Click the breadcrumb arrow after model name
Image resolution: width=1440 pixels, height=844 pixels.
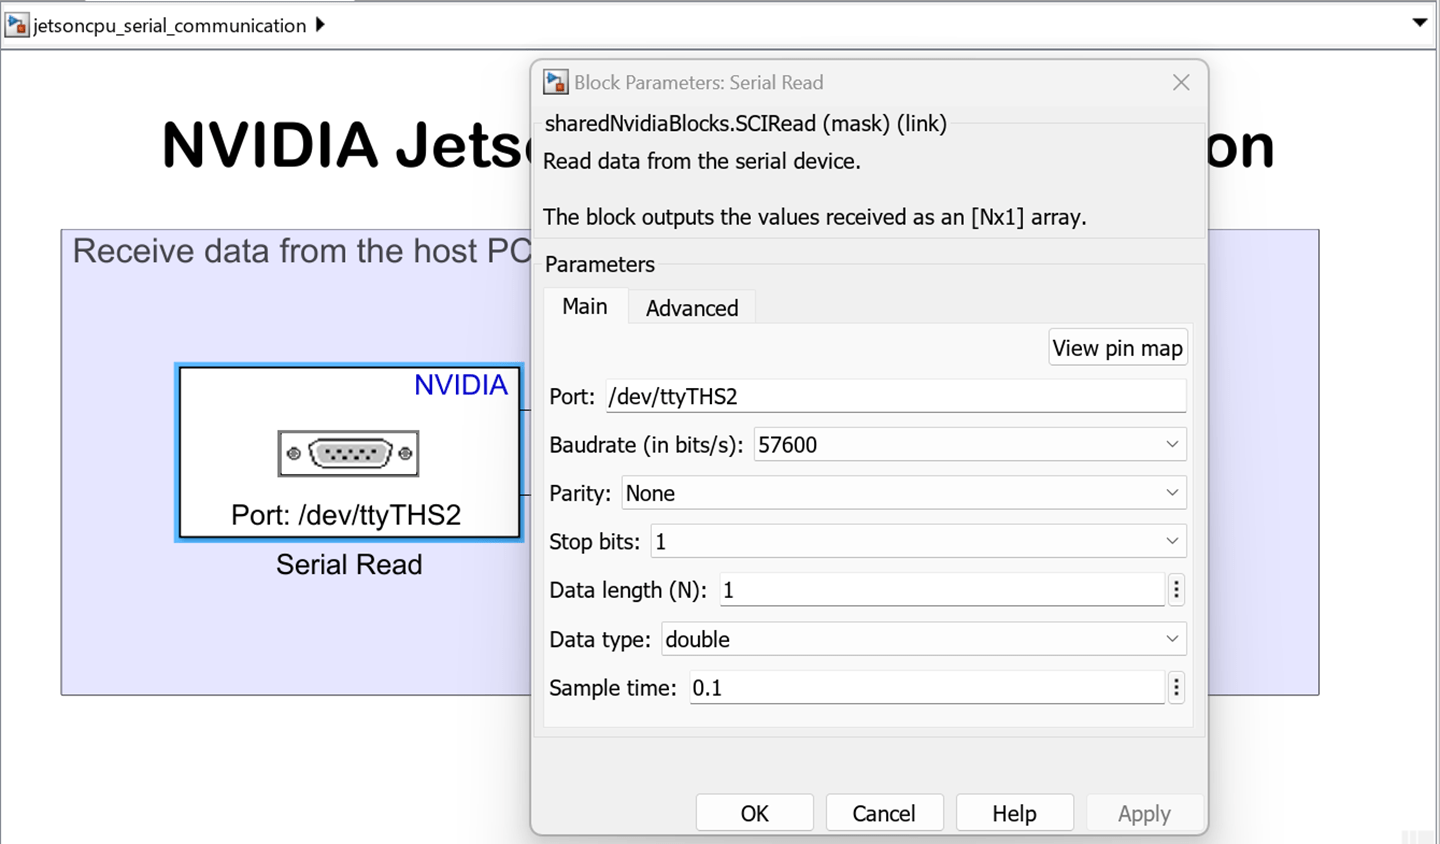click(320, 25)
